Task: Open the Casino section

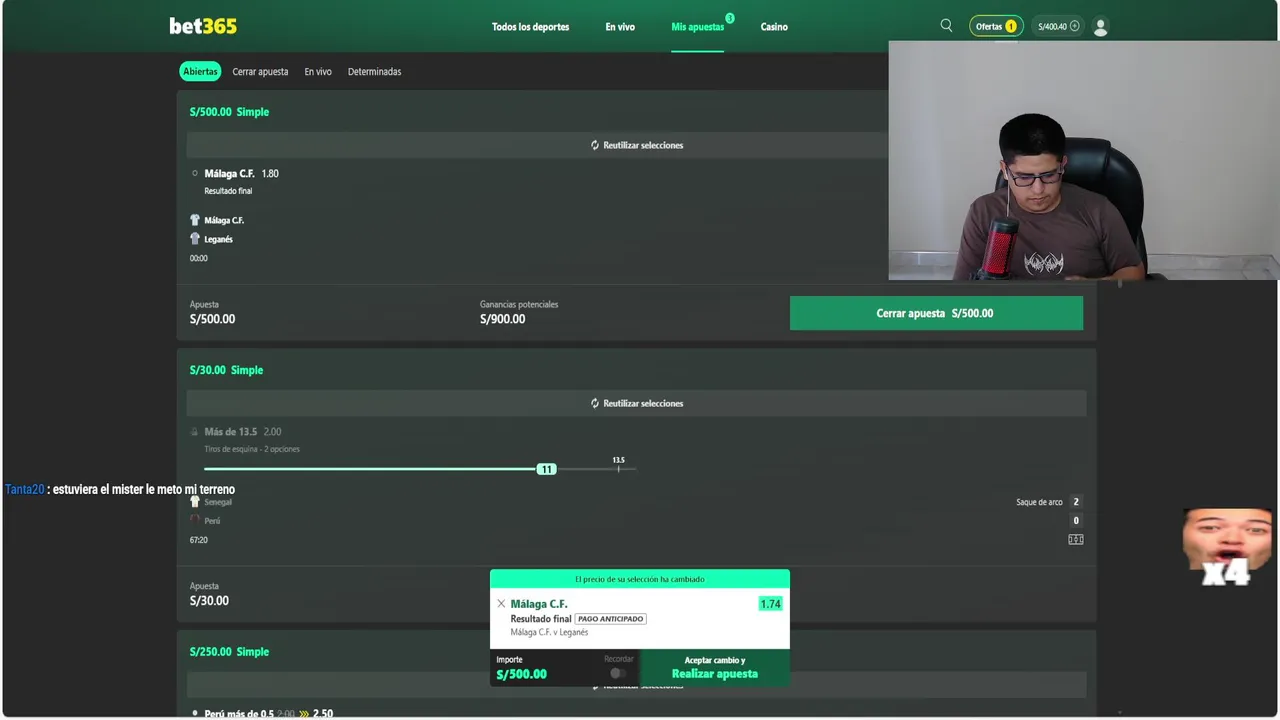Action: click(x=774, y=27)
